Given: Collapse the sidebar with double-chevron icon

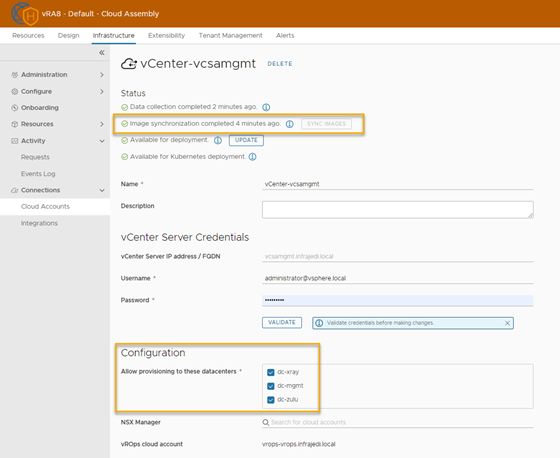Looking at the screenshot, I should (x=102, y=53).
